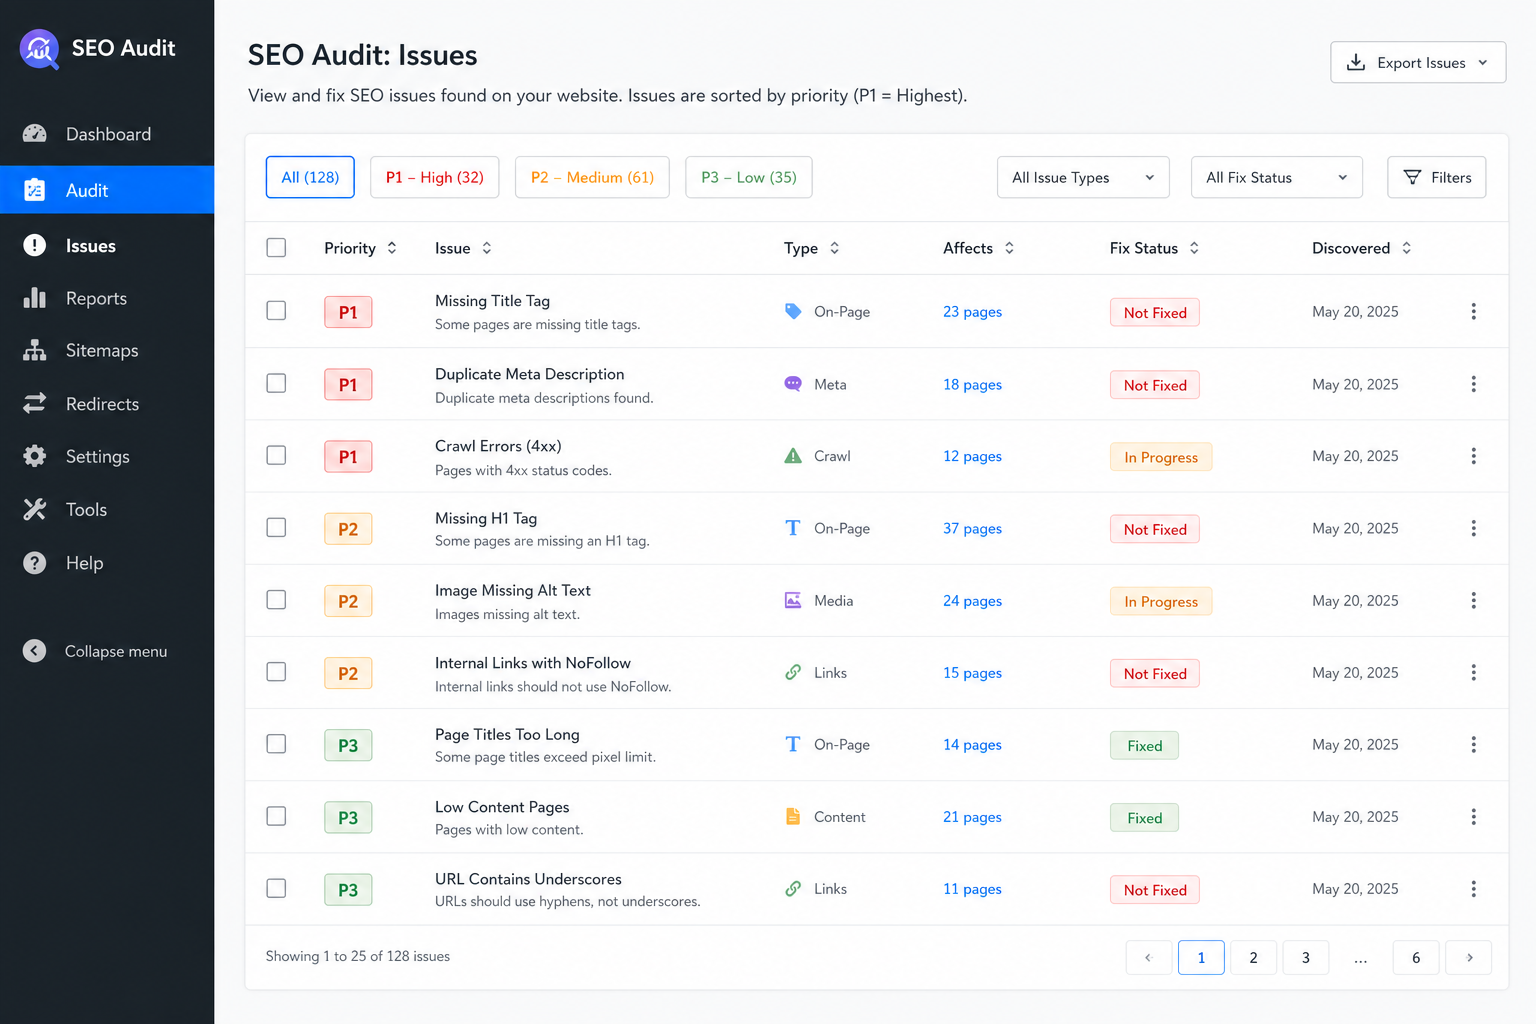Screen dimensions: 1536x1024
Task: Select the P3 – Low (35) tab
Action: pos(748,177)
